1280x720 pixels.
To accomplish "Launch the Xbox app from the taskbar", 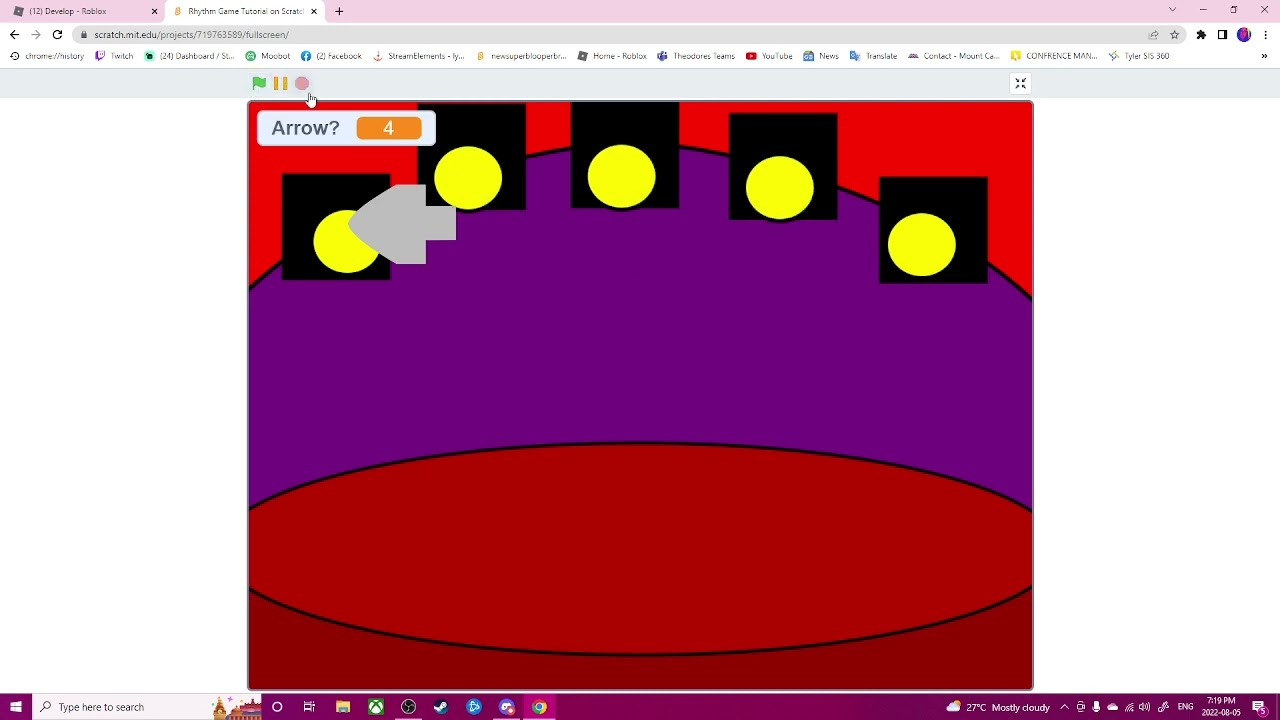I will tap(376, 707).
